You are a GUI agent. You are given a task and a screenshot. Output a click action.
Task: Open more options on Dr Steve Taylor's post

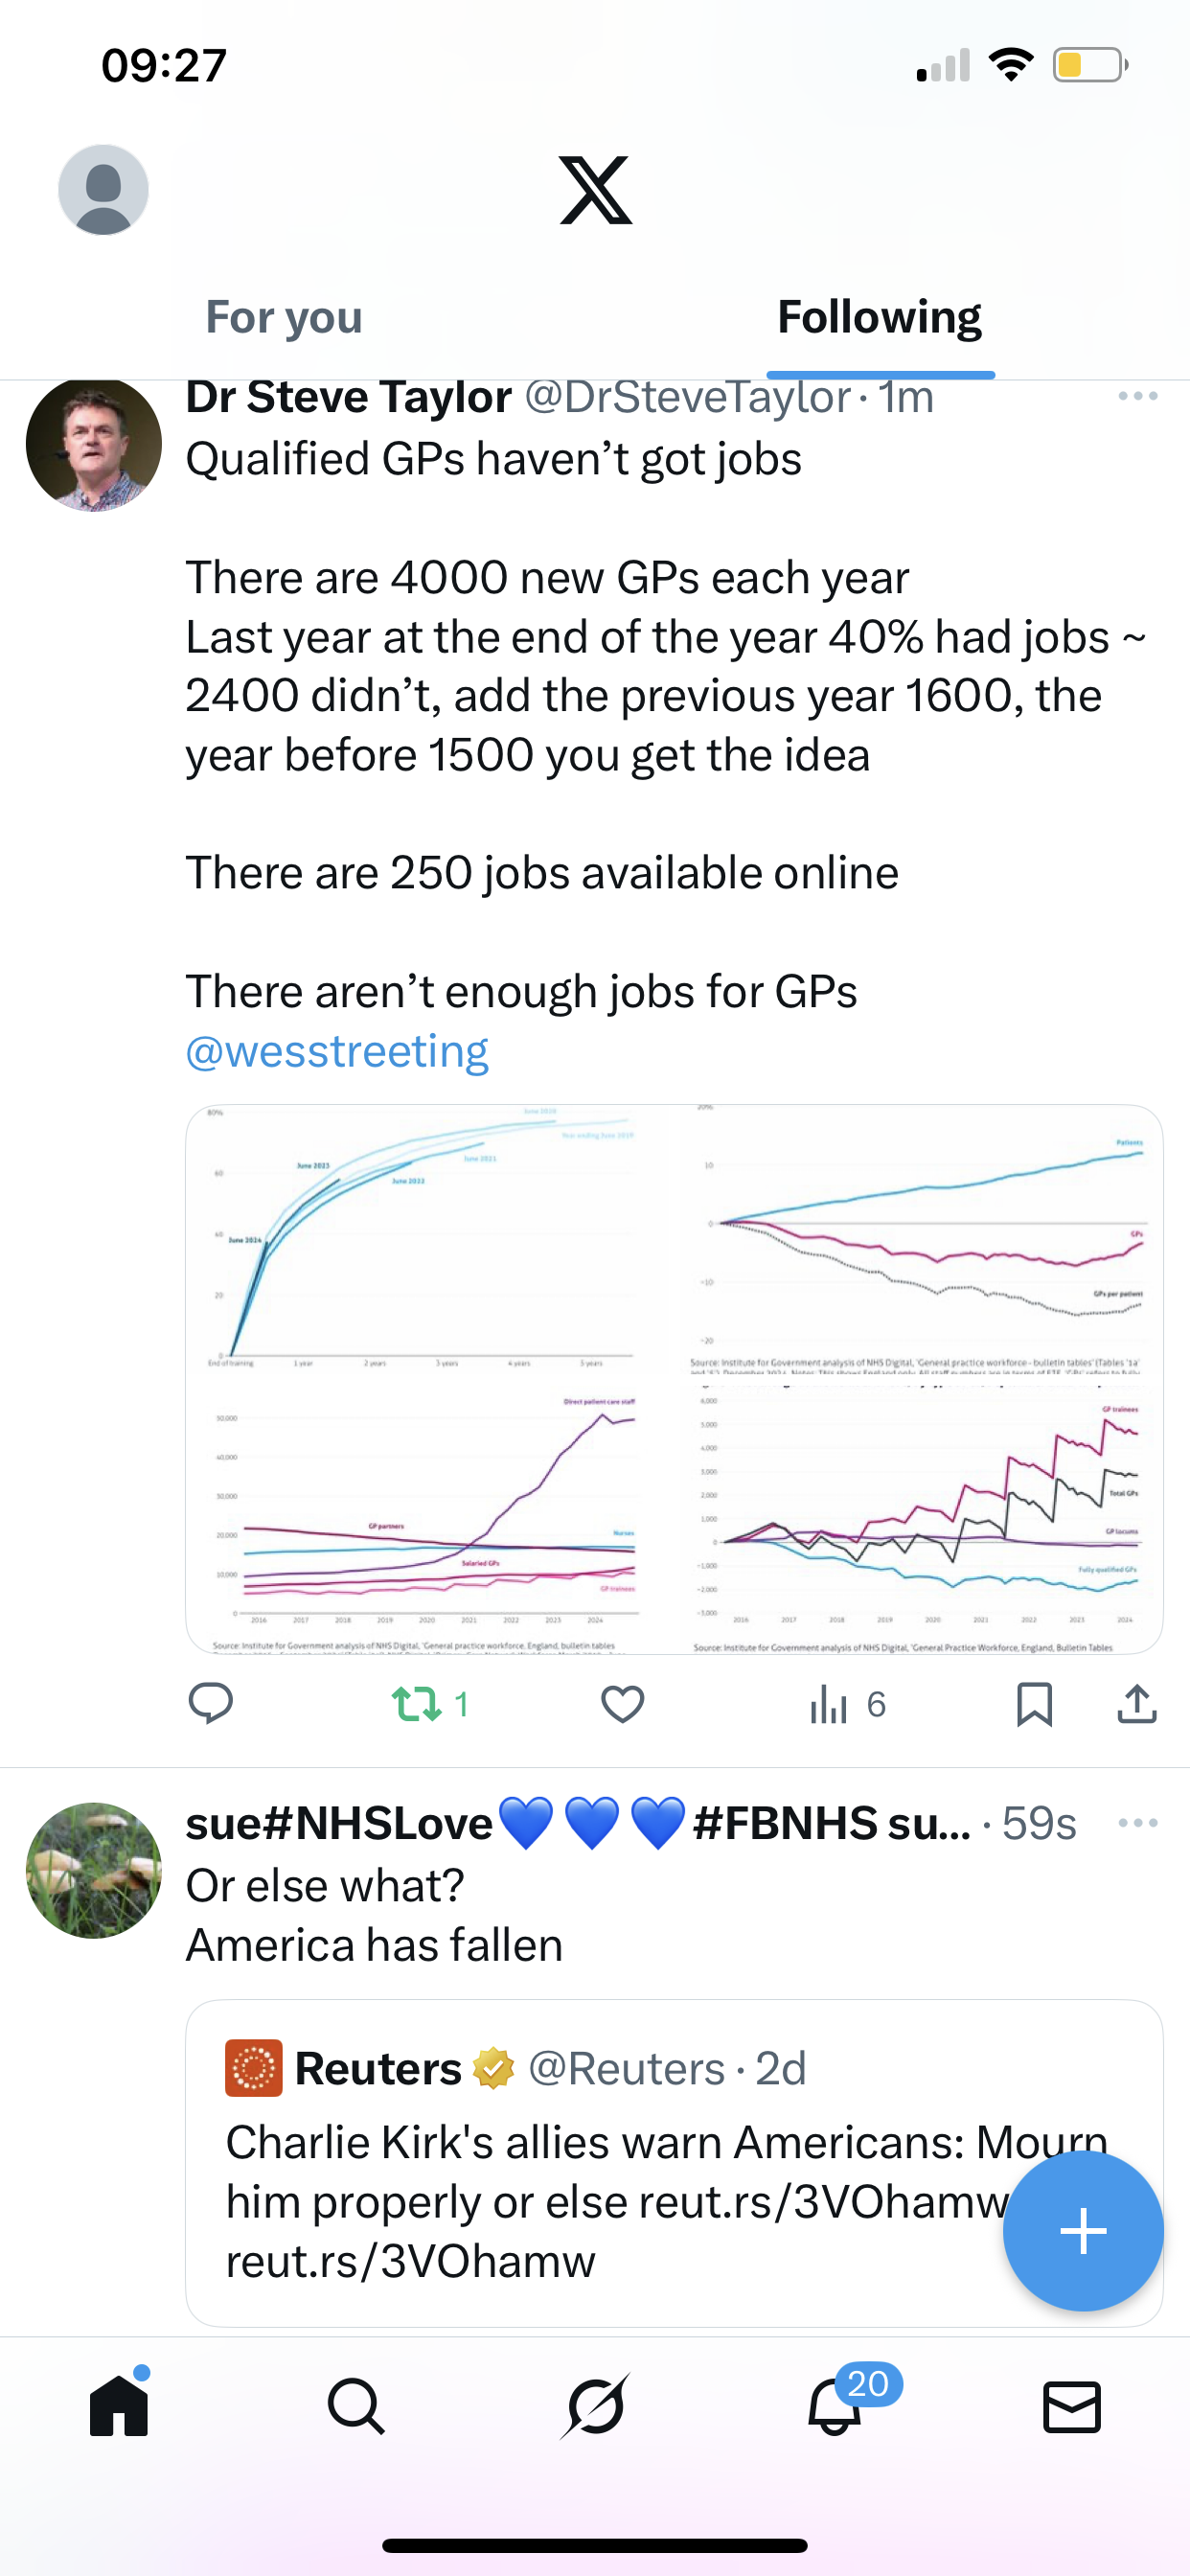click(1138, 396)
